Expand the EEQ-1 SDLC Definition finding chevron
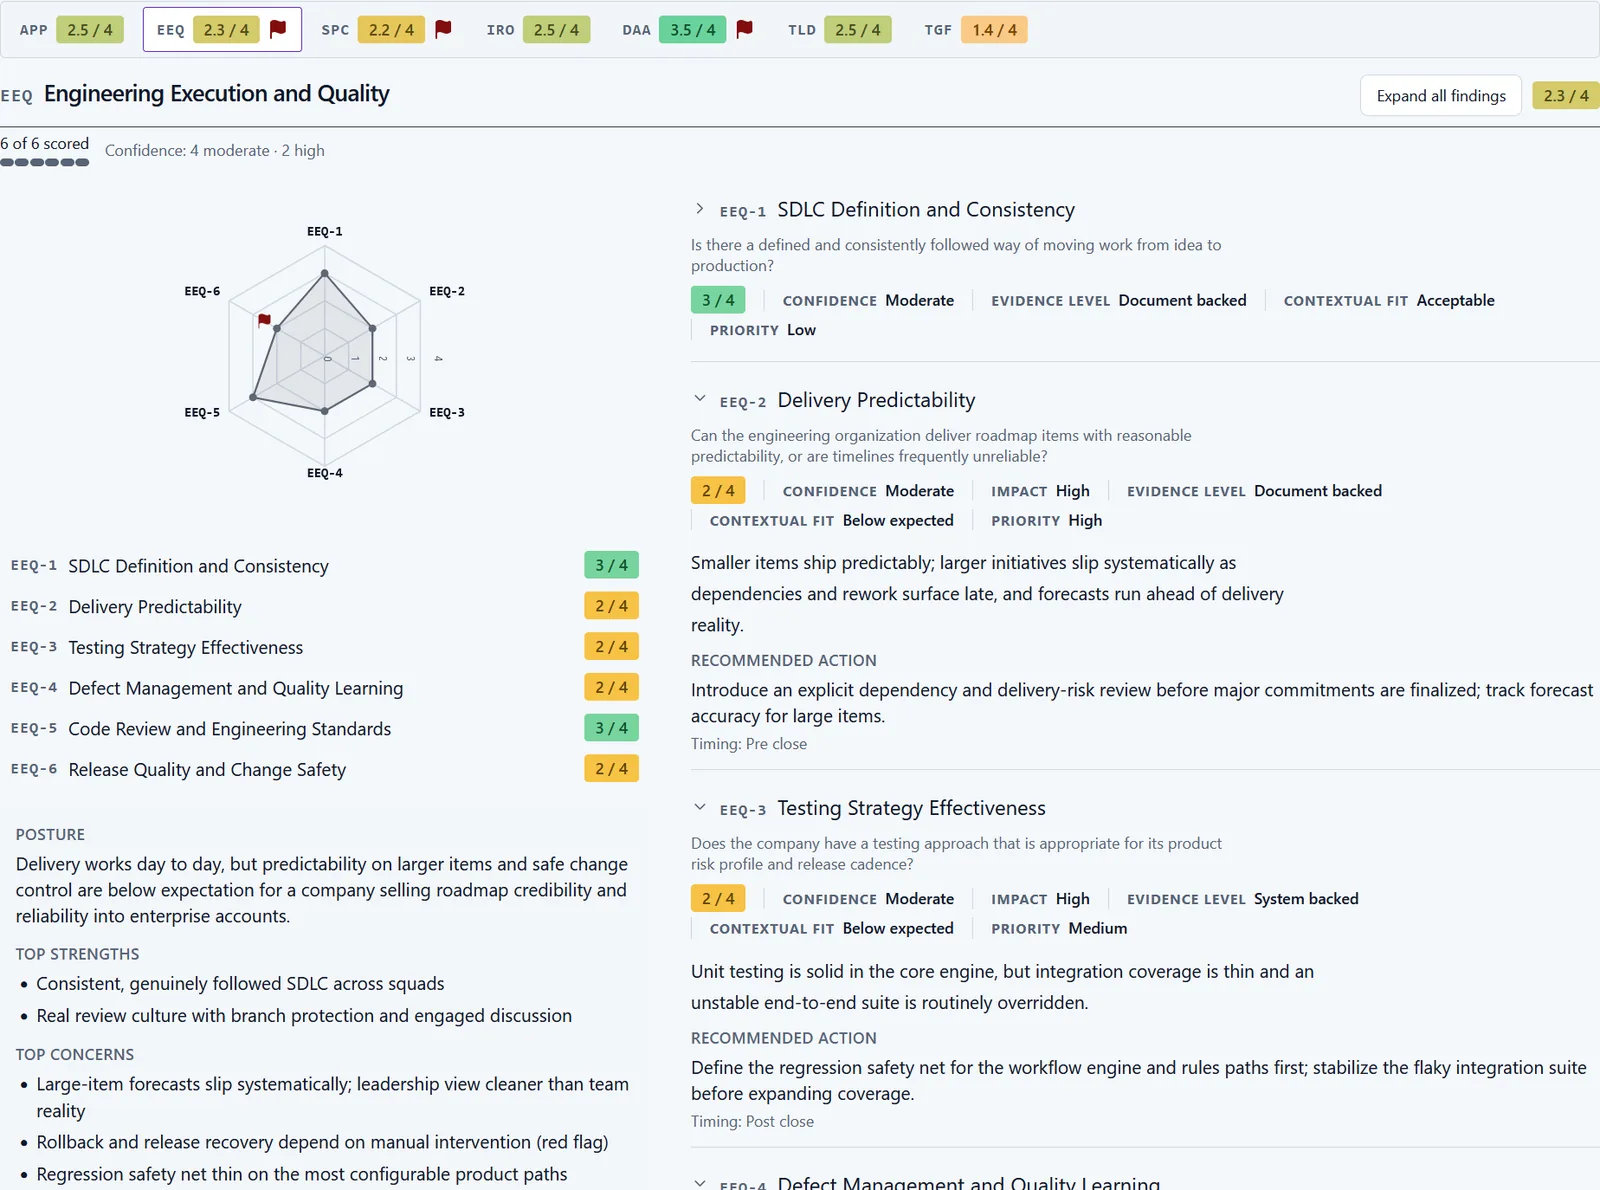The width and height of the screenshot is (1600, 1190). click(699, 209)
